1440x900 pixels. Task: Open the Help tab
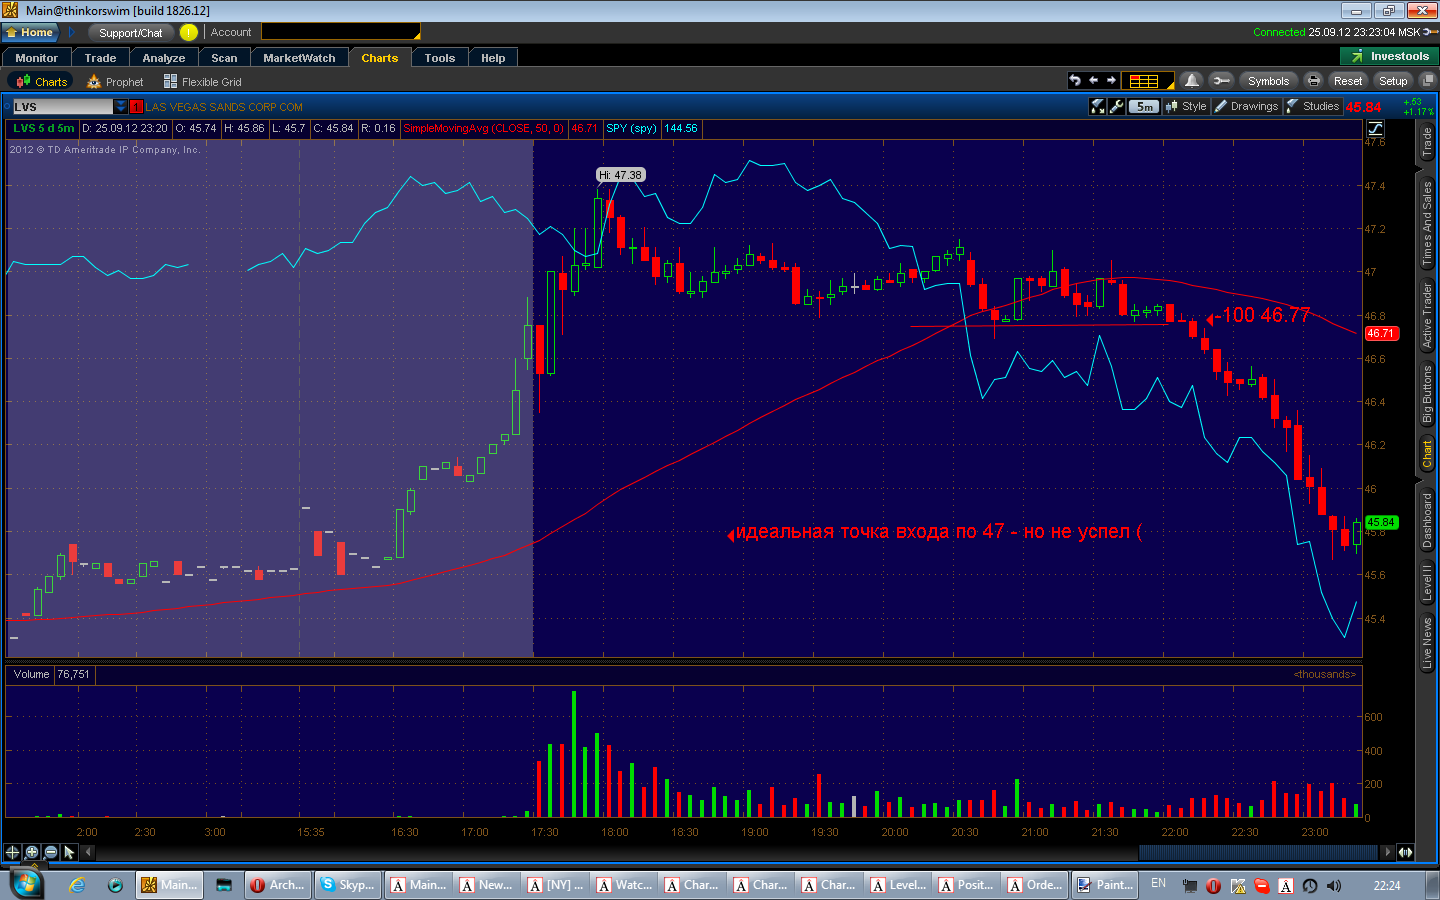493,58
